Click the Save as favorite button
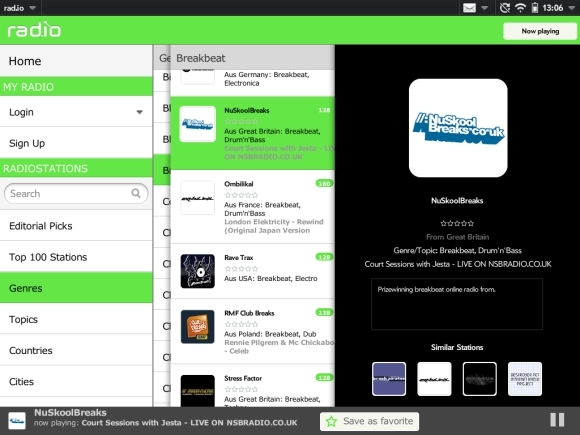580x435 pixels. click(370, 421)
